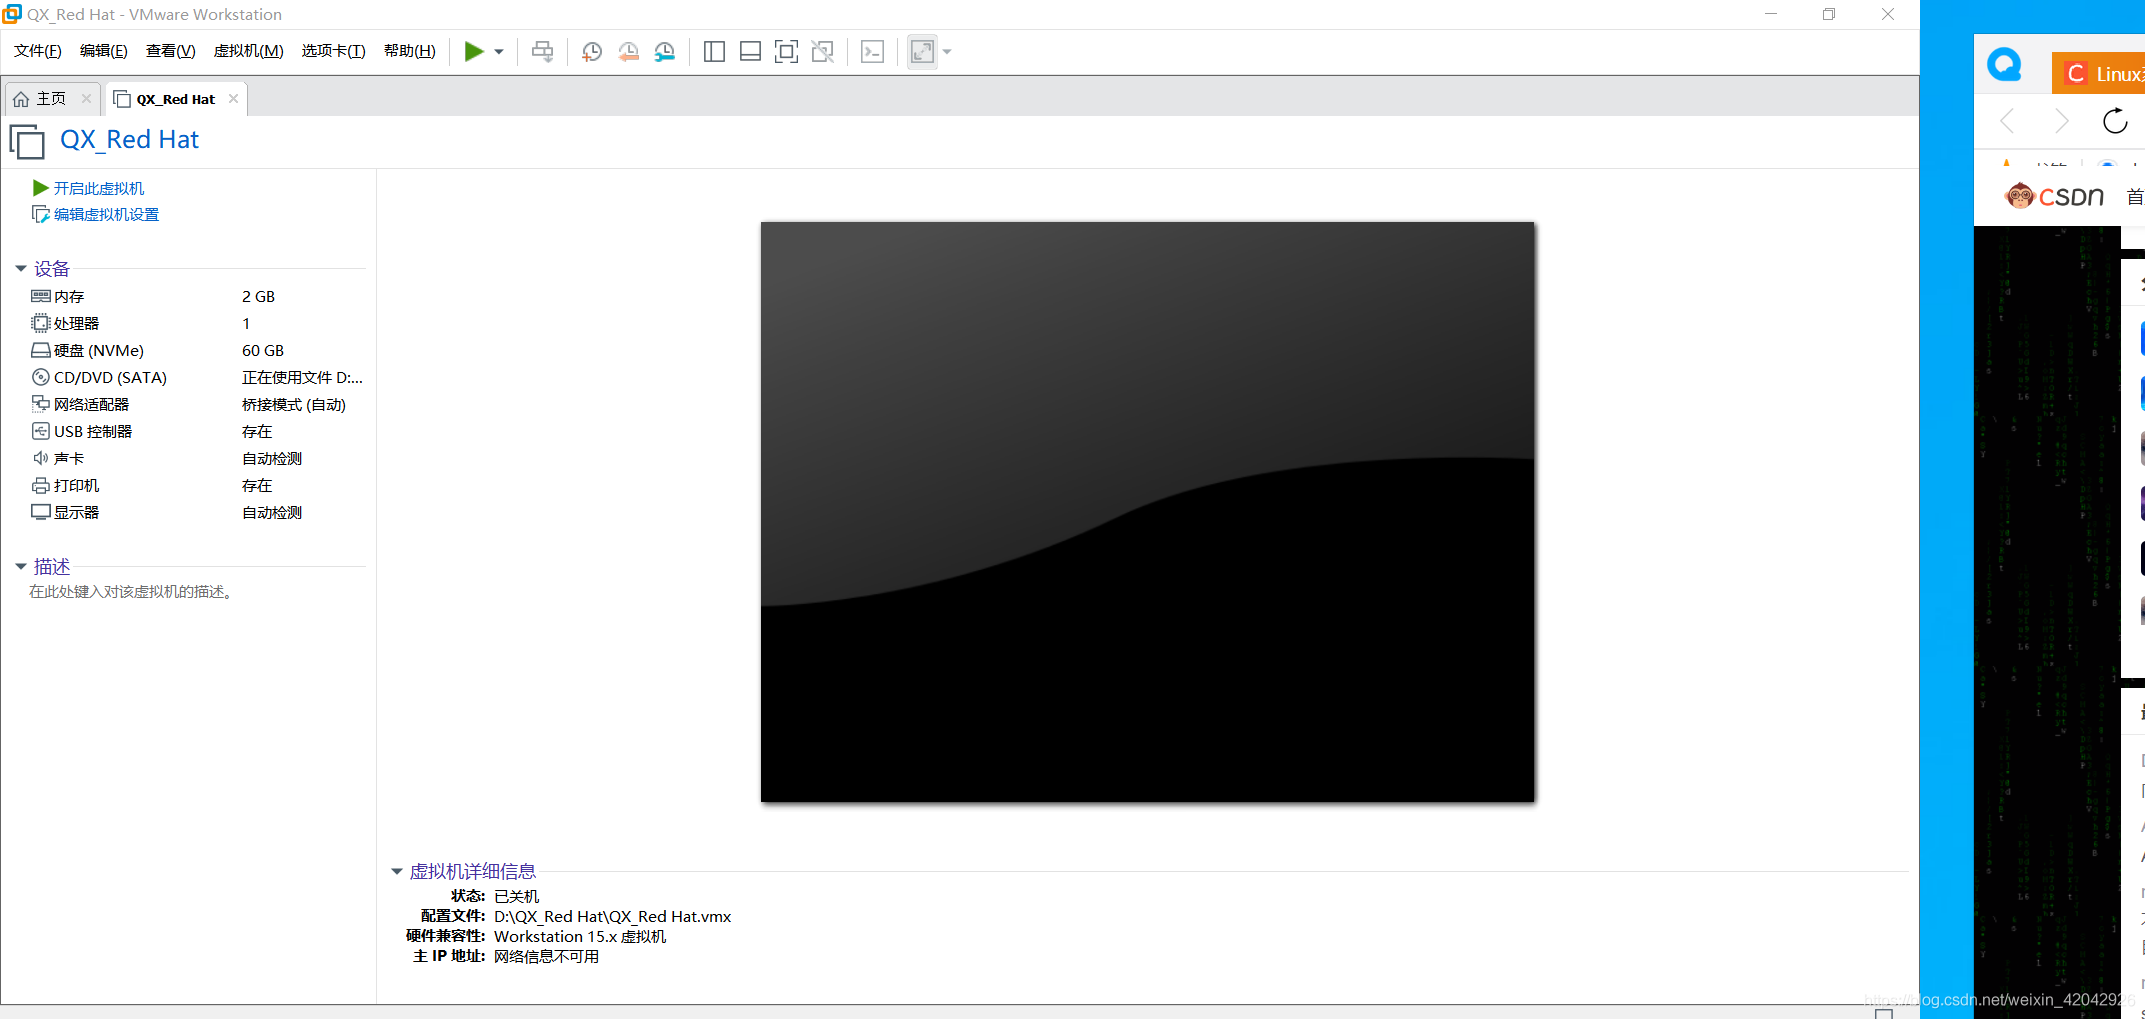Image resolution: width=2145 pixels, height=1019 pixels.
Task: Select the USB 控制器 icon
Action: pos(41,431)
